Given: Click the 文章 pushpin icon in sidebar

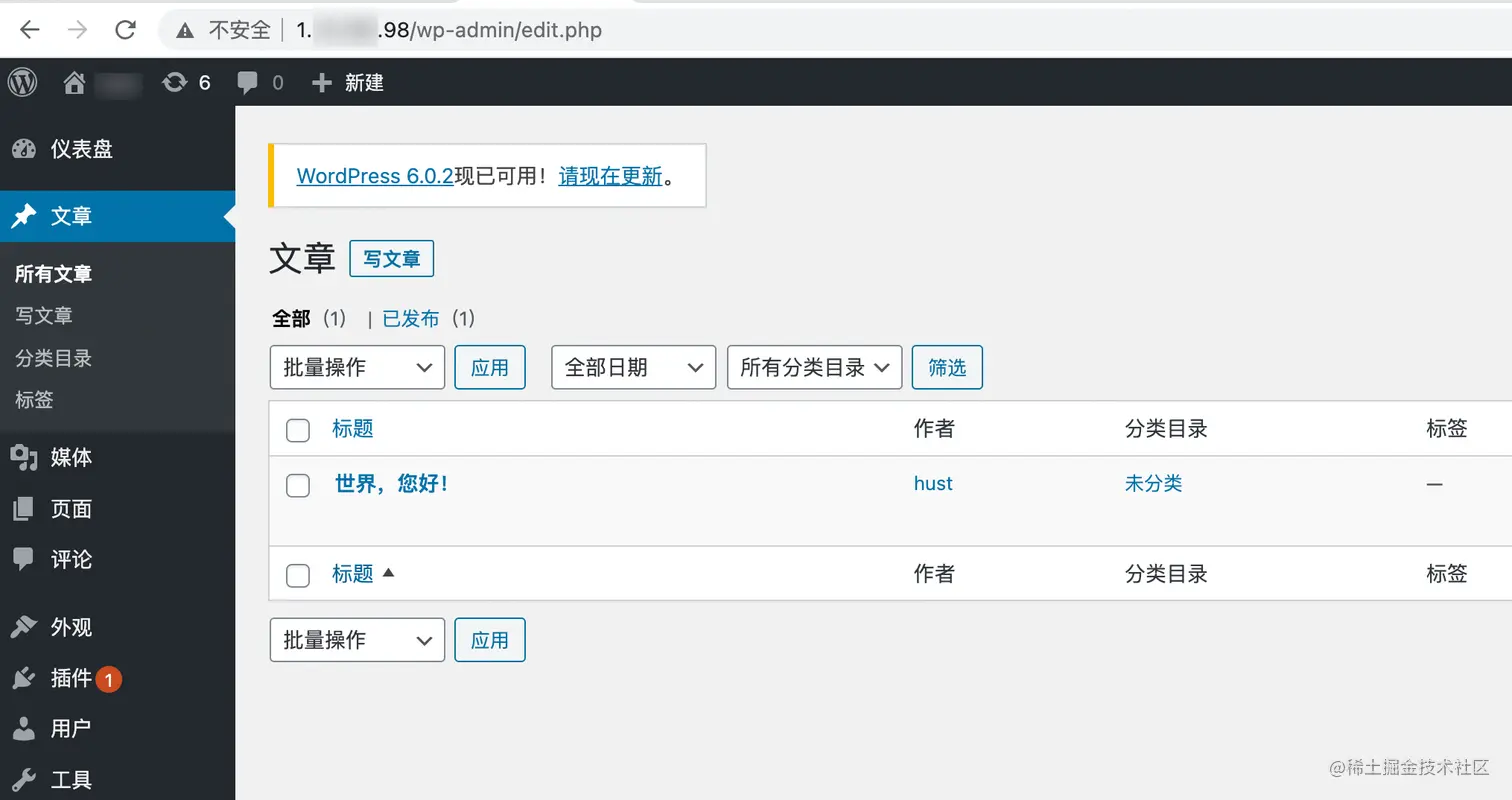Looking at the screenshot, I should (x=24, y=216).
